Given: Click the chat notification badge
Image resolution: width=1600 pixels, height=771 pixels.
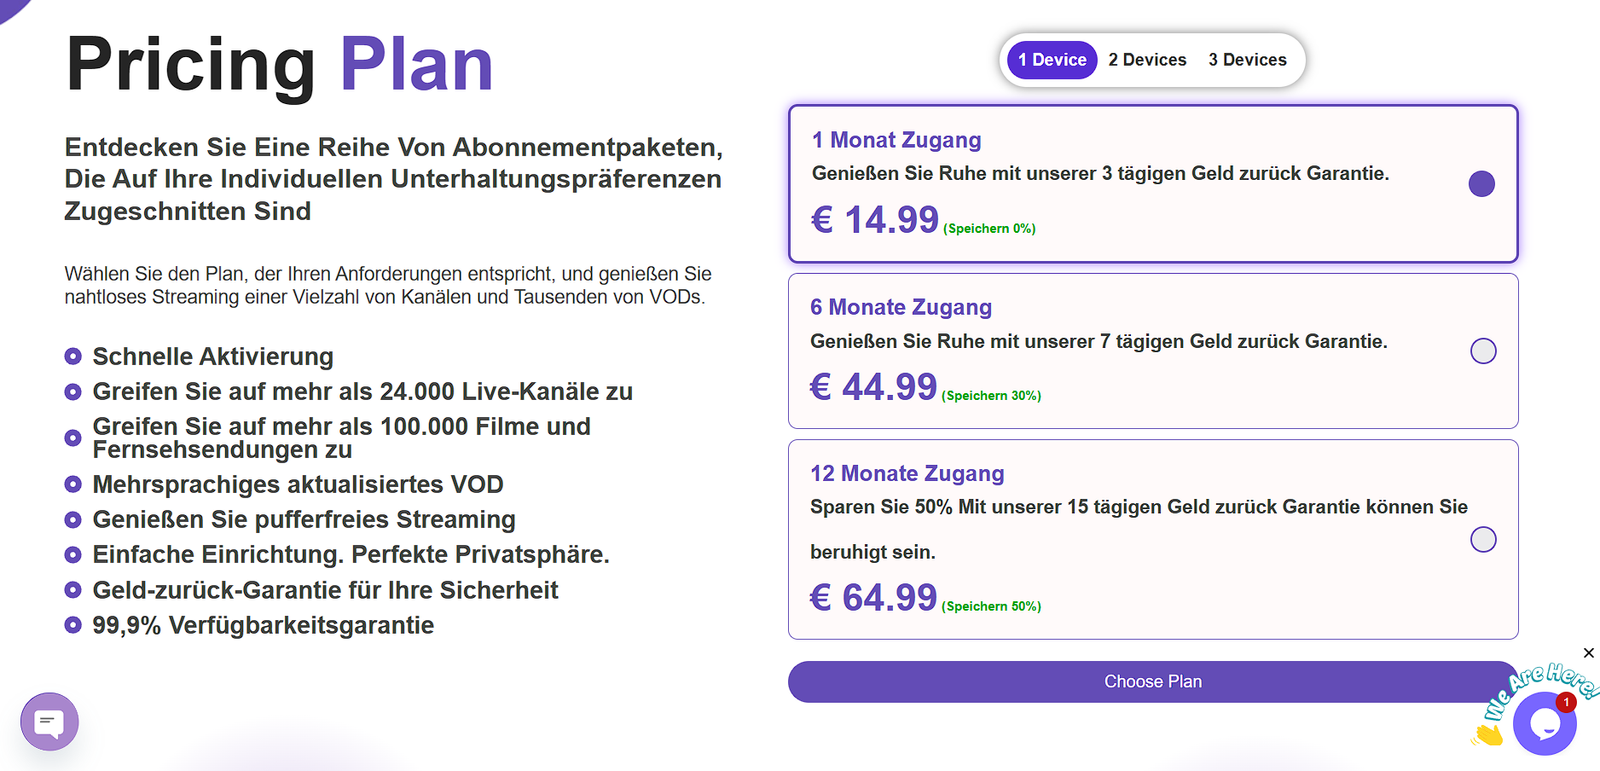Looking at the screenshot, I should [x=1566, y=702].
